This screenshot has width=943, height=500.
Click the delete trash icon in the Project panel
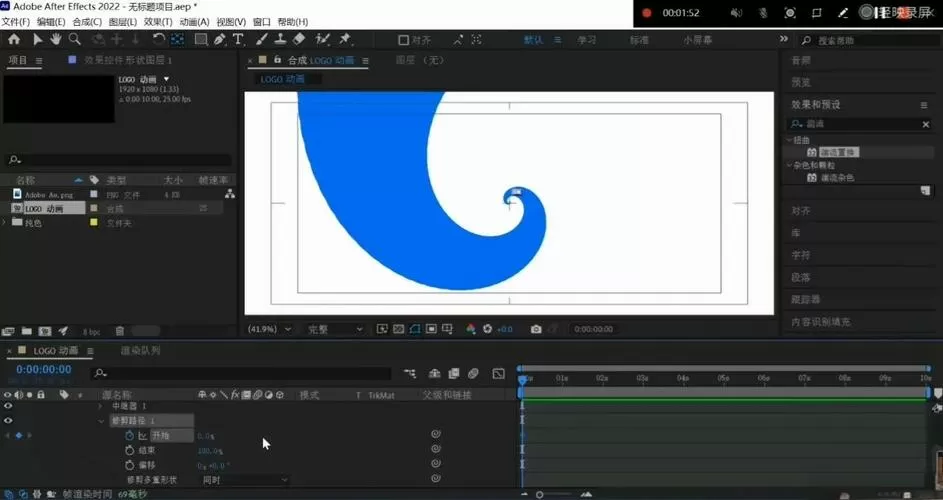tap(120, 331)
